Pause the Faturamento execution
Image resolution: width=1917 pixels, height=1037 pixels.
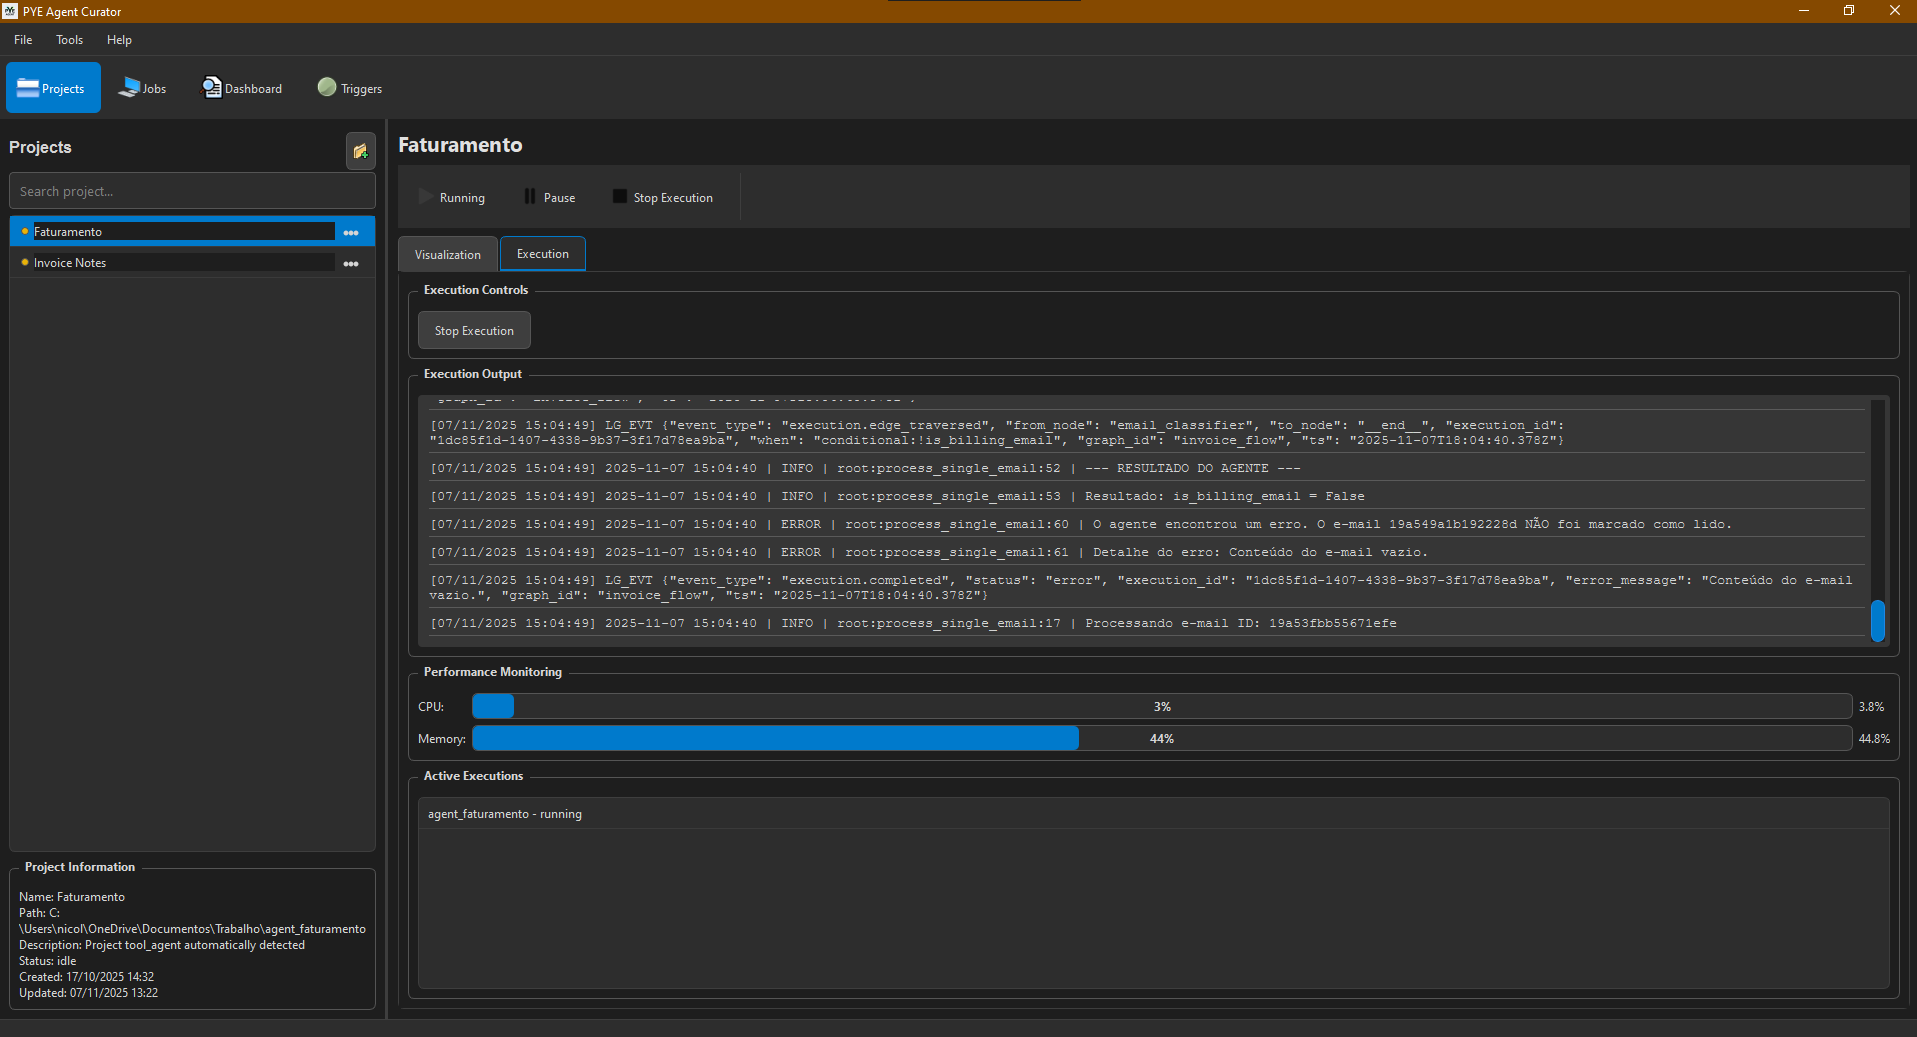(549, 197)
